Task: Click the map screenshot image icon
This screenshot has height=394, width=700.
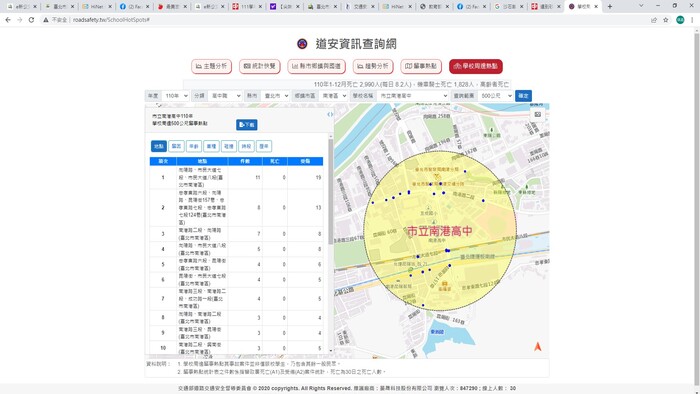Action: (538, 115)
